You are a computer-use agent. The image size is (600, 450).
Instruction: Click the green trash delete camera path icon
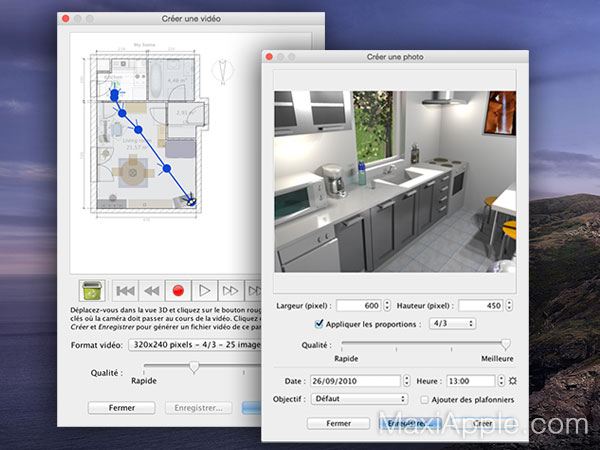93,290
